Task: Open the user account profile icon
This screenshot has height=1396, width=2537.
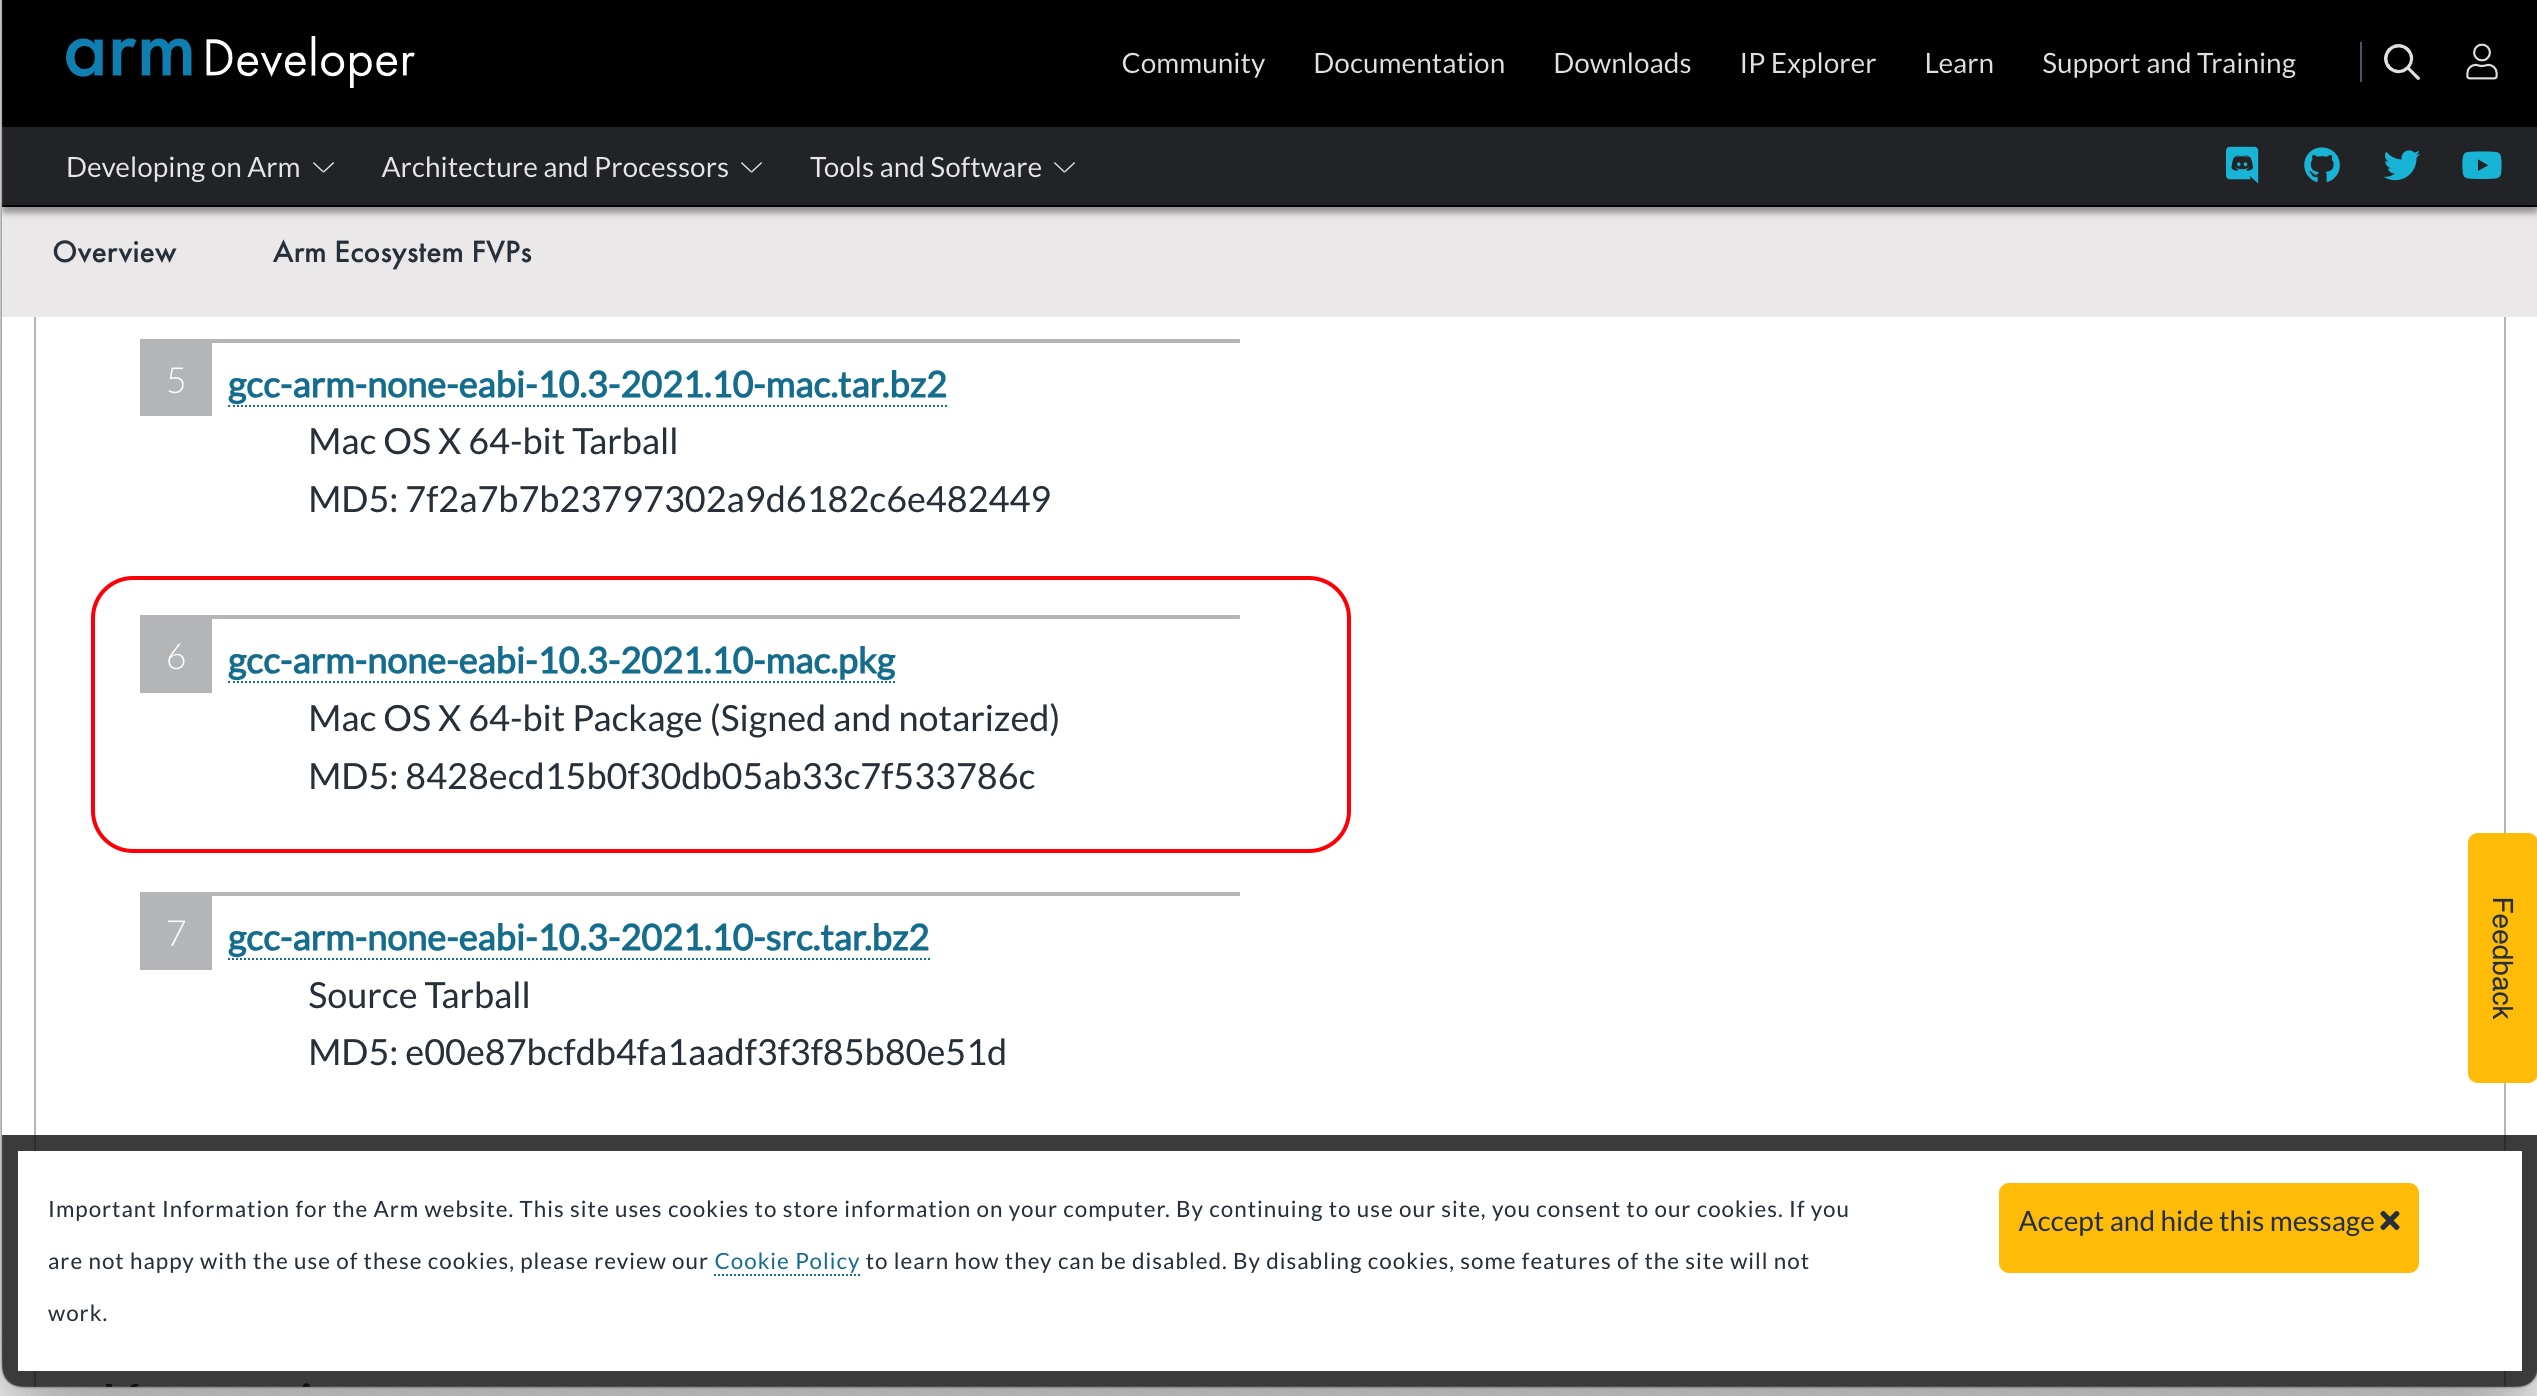Action: 2481,62
